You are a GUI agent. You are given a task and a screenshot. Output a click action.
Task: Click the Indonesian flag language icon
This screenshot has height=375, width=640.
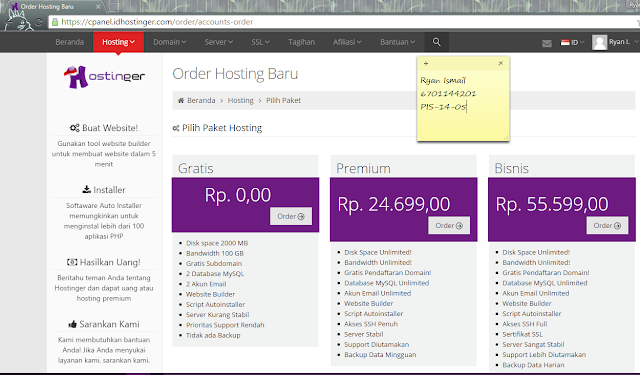pyautogui.click(x=565, y=42)
